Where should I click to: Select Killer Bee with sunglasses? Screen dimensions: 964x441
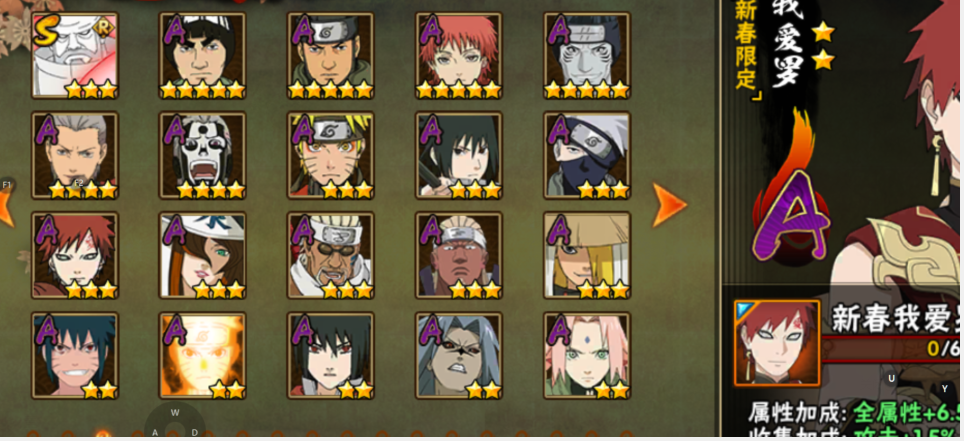pyautogui.click(x=331, y=255)
